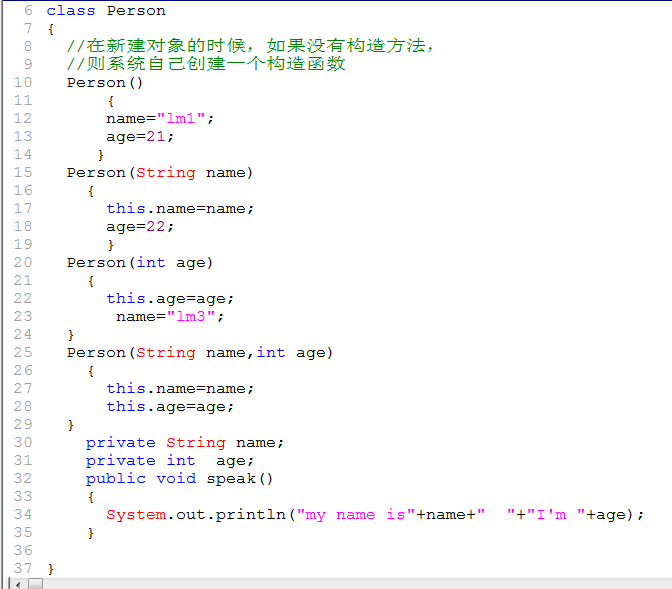Click line number 37 in gutter

pos(23,568)
